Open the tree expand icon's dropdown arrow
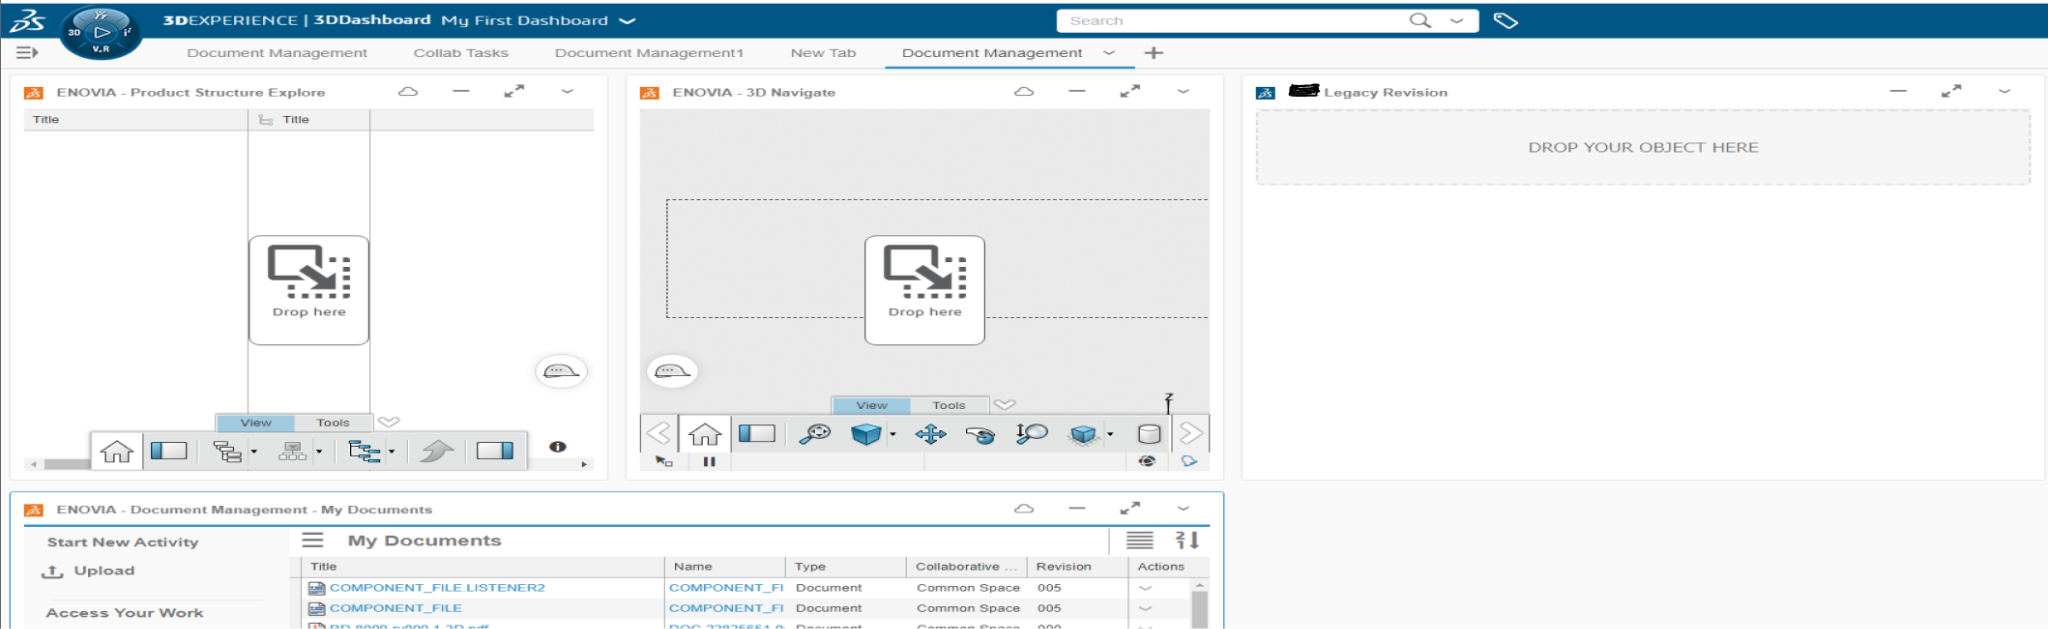Screen dimensions: 2048x629 (x=254, y=452)
